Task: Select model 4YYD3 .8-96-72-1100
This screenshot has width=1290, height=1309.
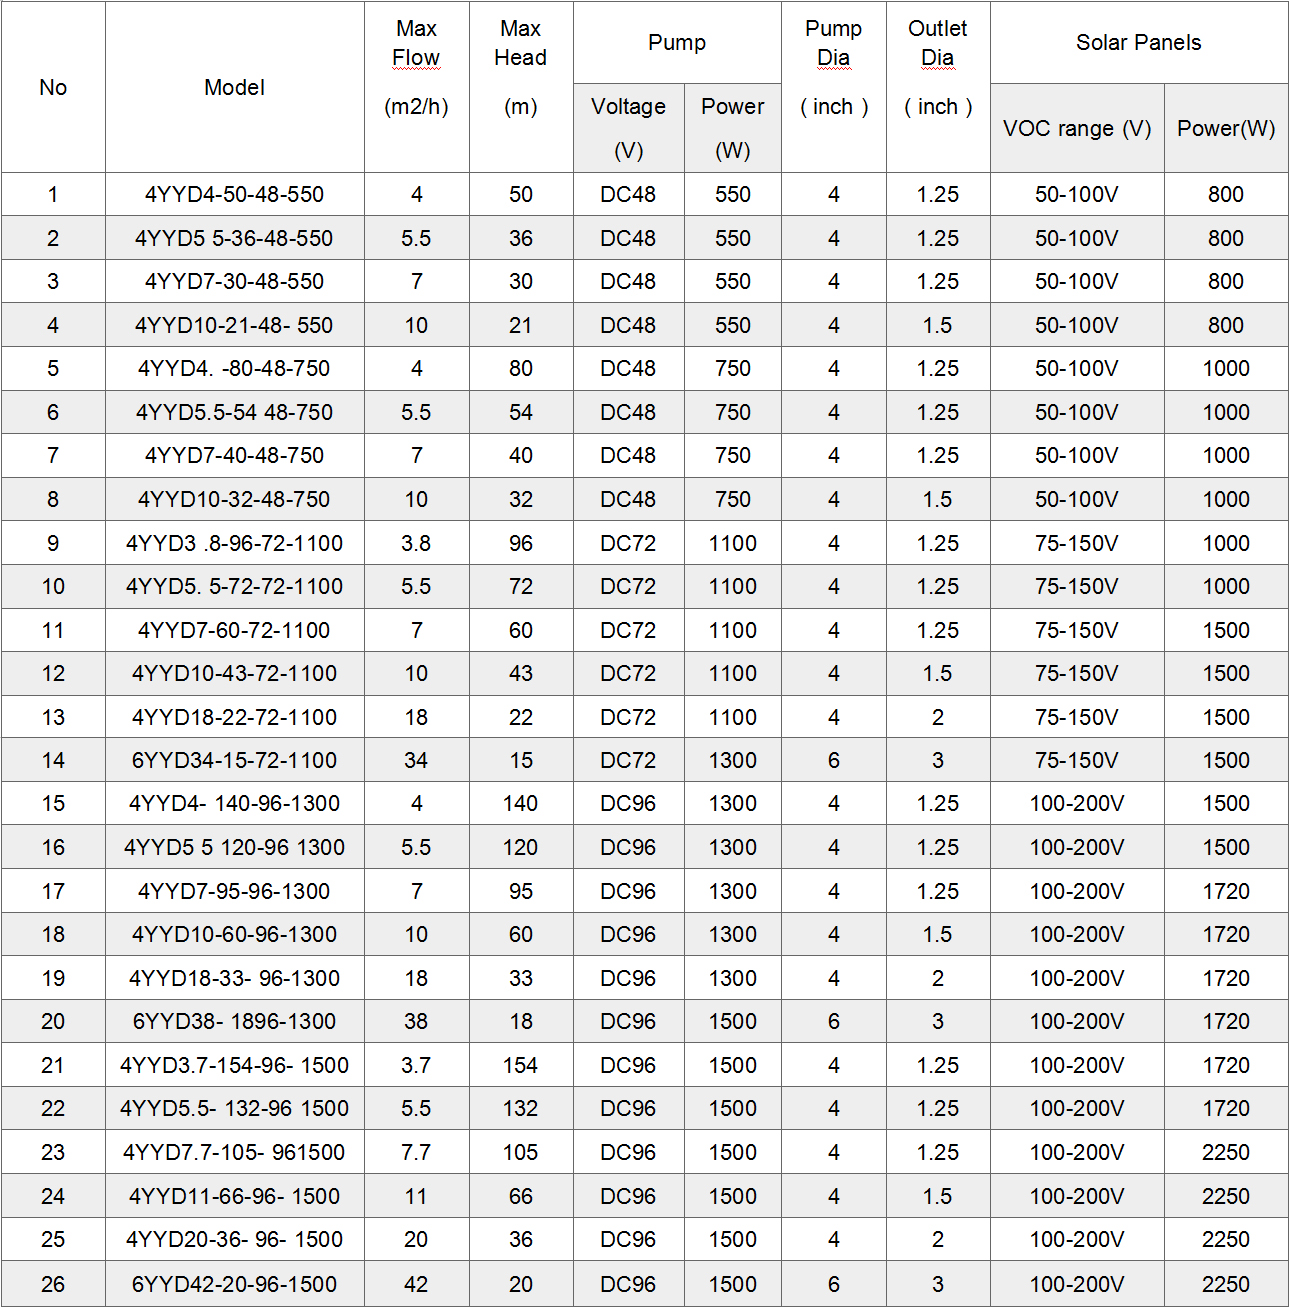Action: coord(234,543)
